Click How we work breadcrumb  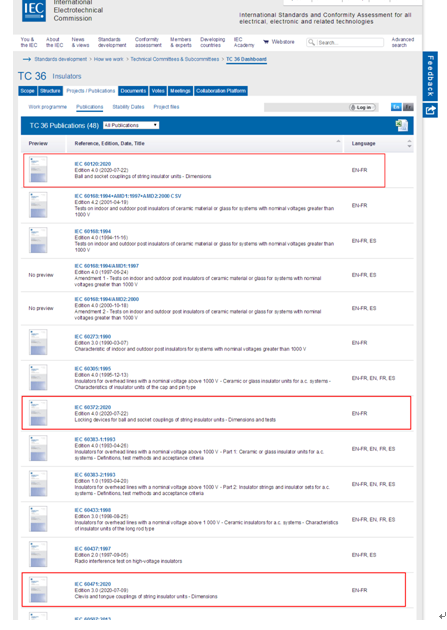[x=108, y=59]
